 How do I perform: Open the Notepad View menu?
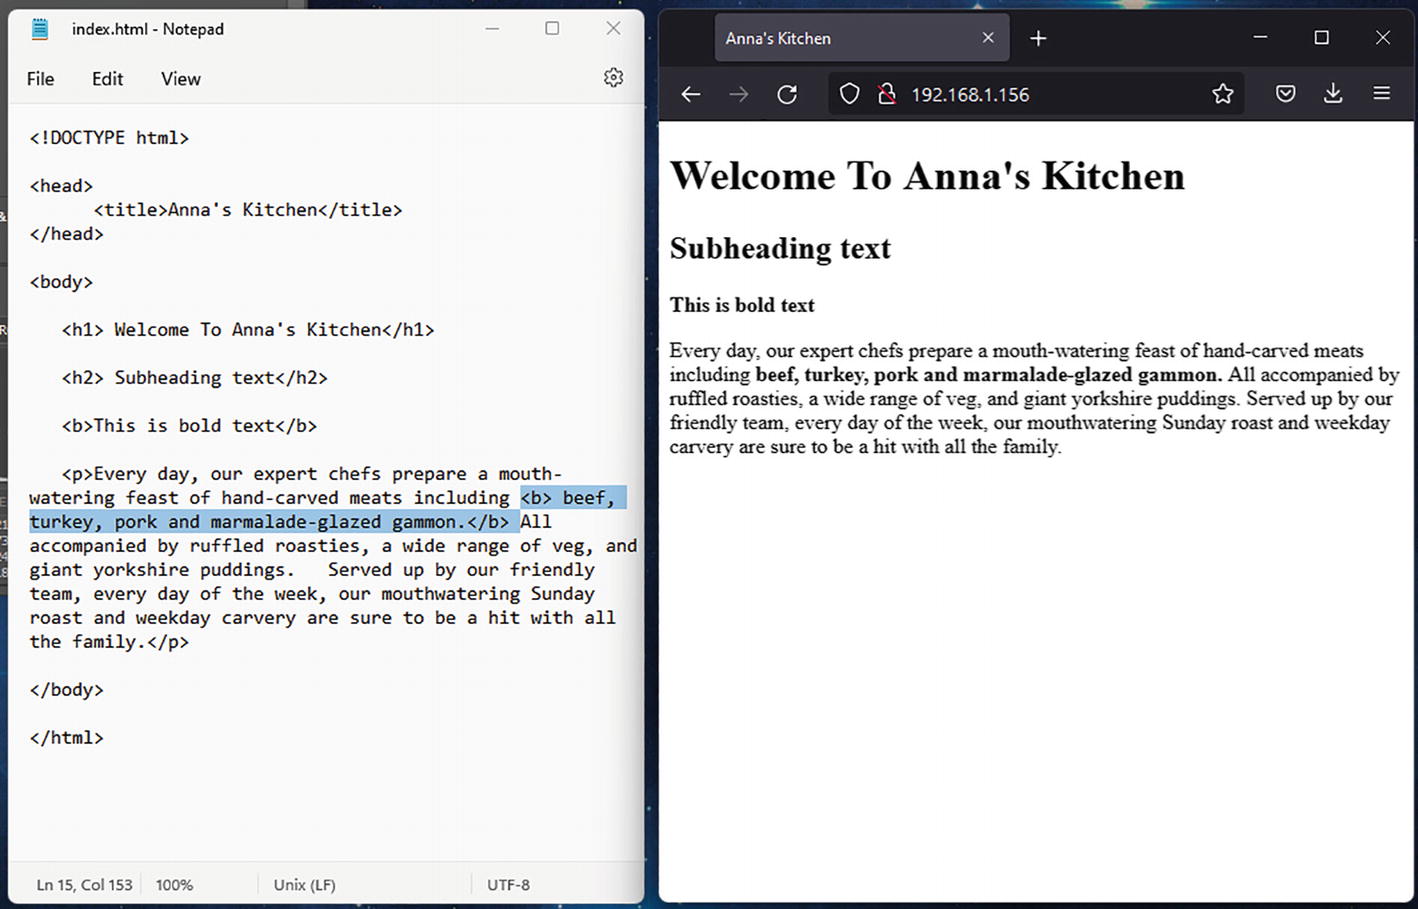click(x=181, y=79)
